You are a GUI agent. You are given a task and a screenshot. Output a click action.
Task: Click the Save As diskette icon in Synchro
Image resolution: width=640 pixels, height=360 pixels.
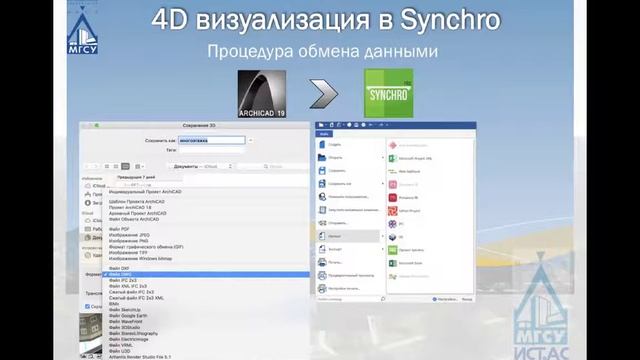tap(322, 184)
